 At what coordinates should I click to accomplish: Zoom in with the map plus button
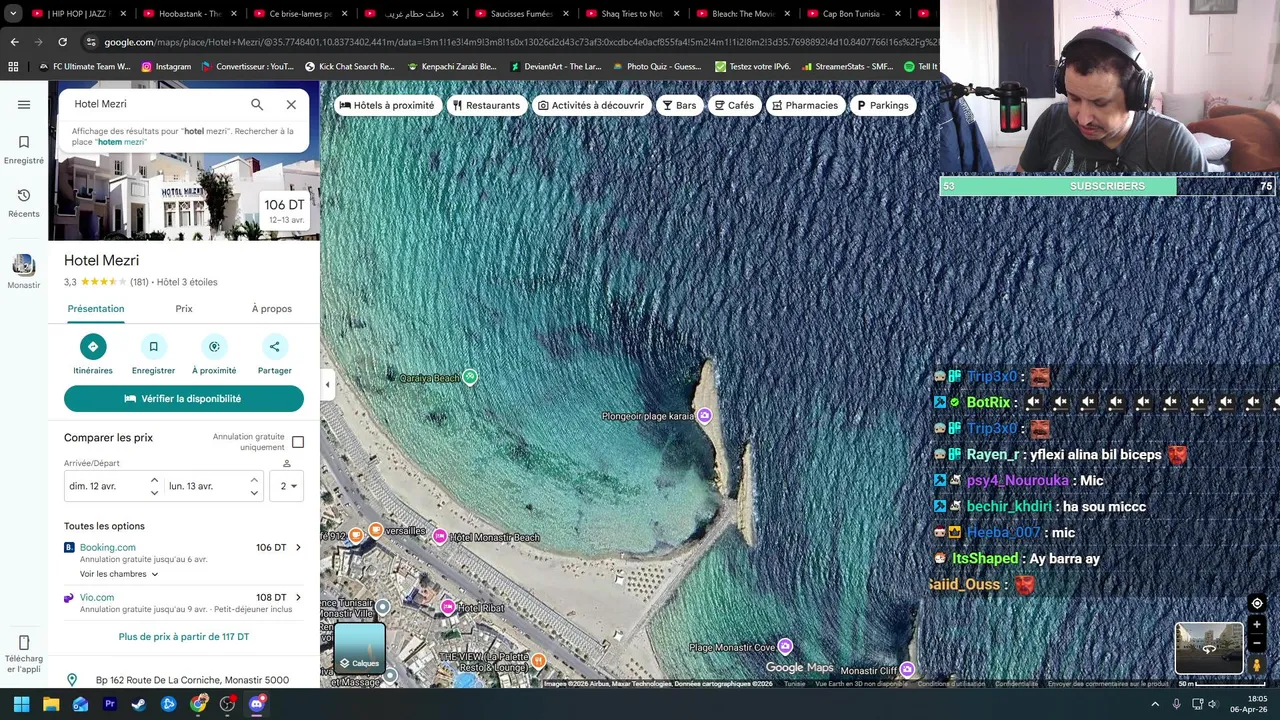click(x=1257, y=625)
